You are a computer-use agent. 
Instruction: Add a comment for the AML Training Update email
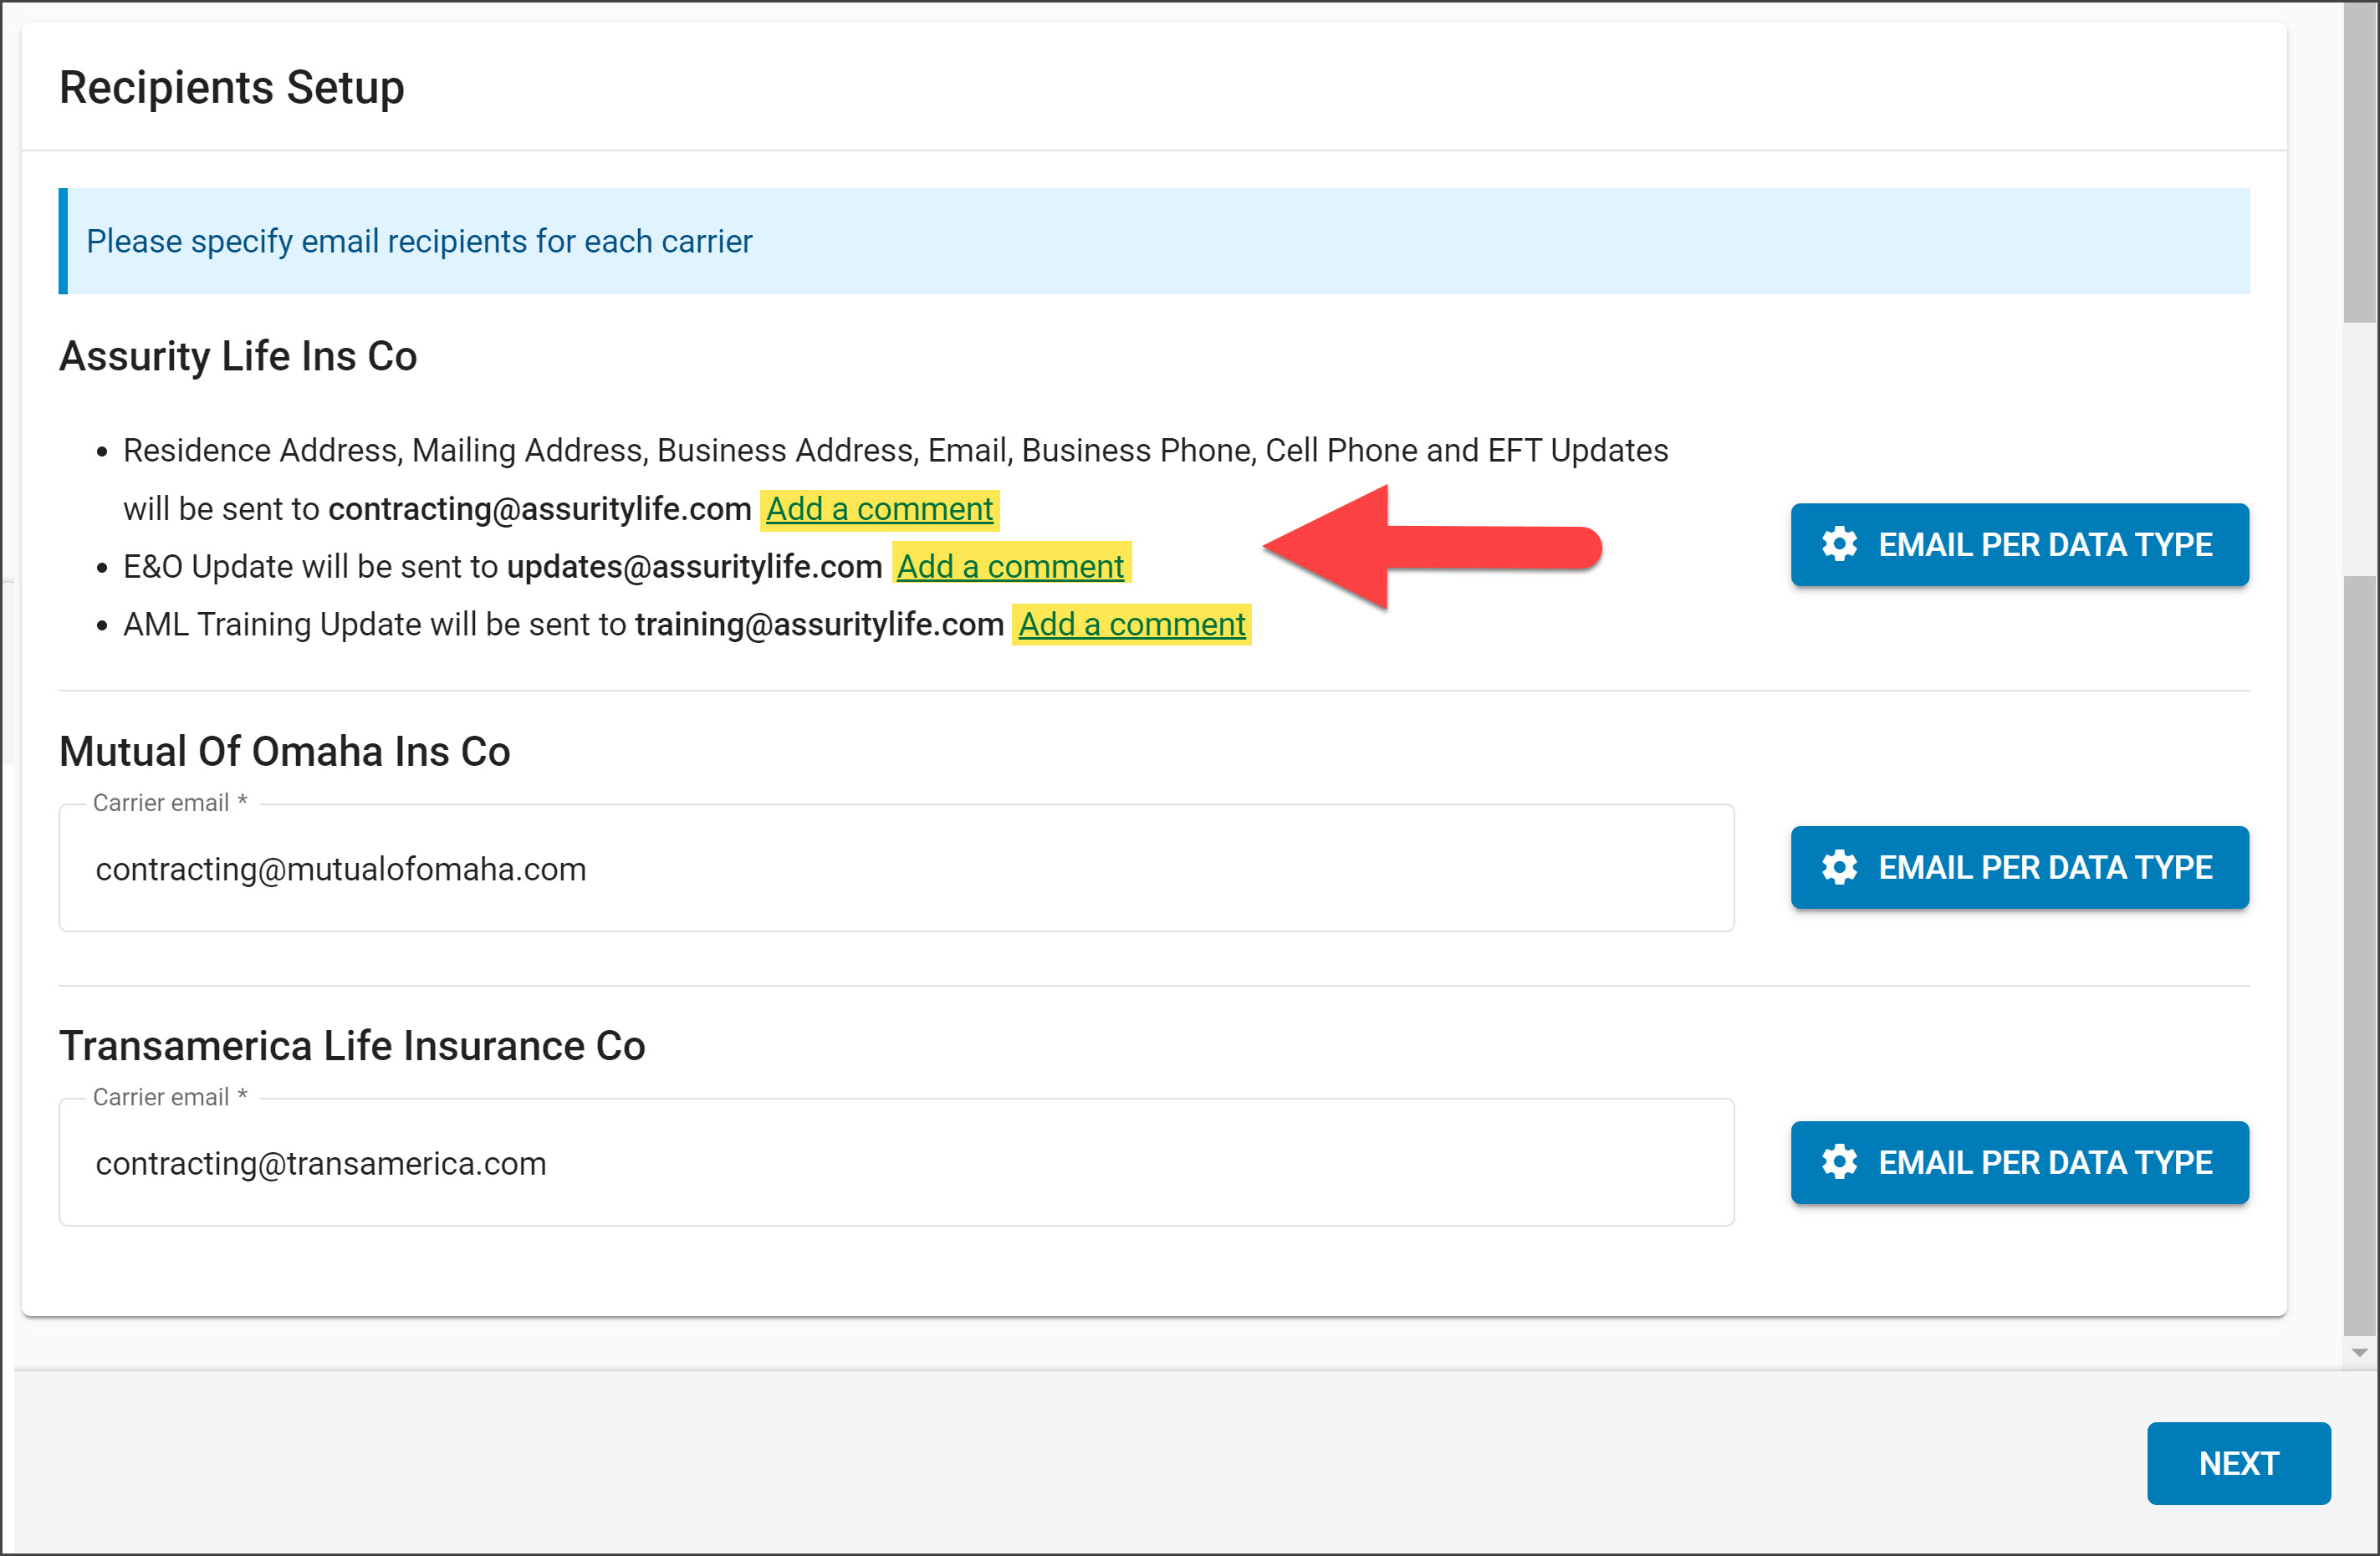tap(1131, 624)
